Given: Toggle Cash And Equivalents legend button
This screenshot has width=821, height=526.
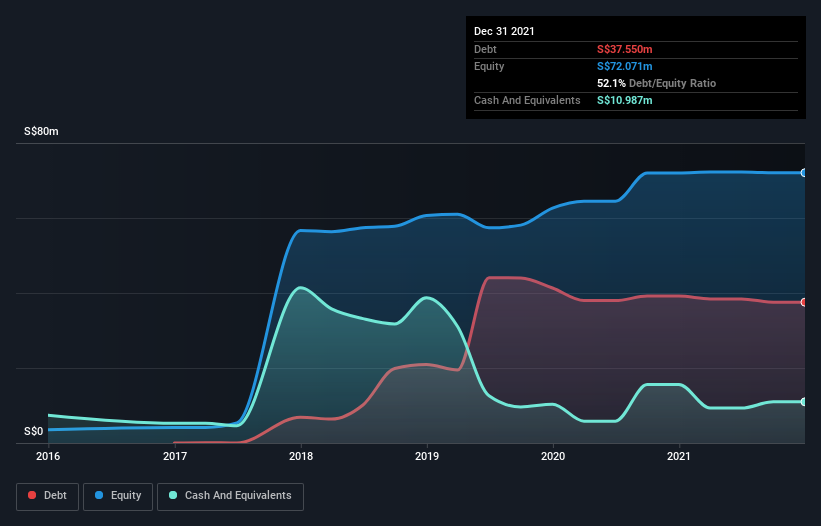Looking at the screenshot, I should coord(230,496).
